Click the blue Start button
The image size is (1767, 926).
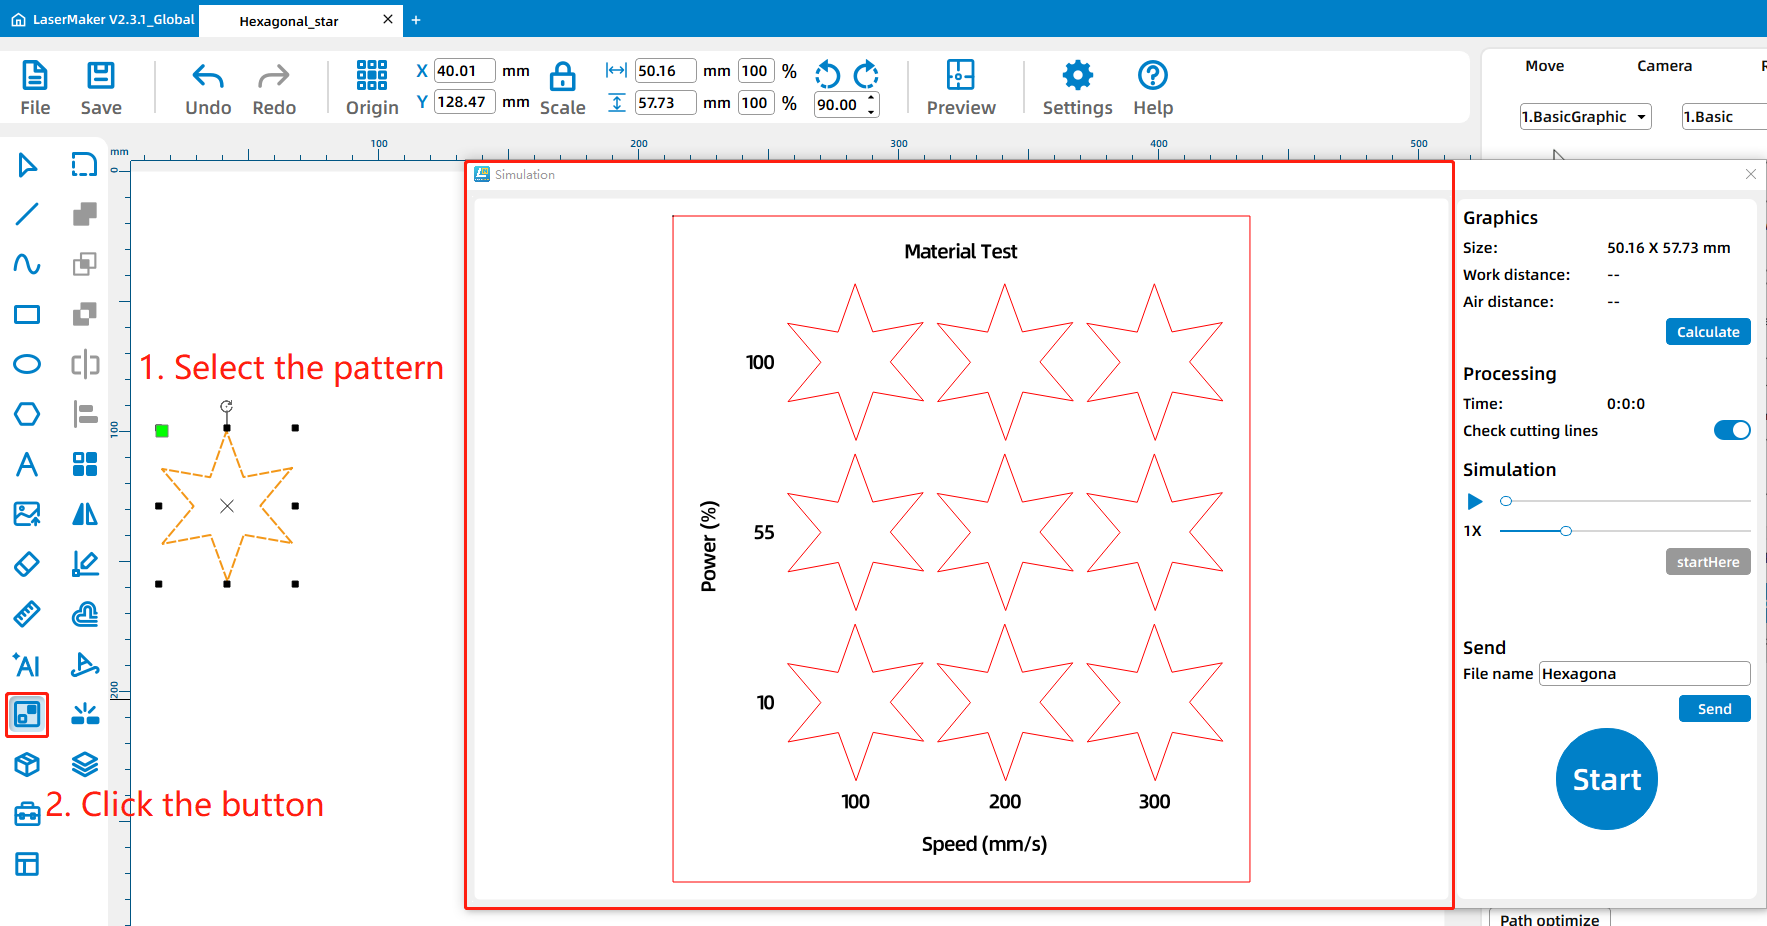1606,779
